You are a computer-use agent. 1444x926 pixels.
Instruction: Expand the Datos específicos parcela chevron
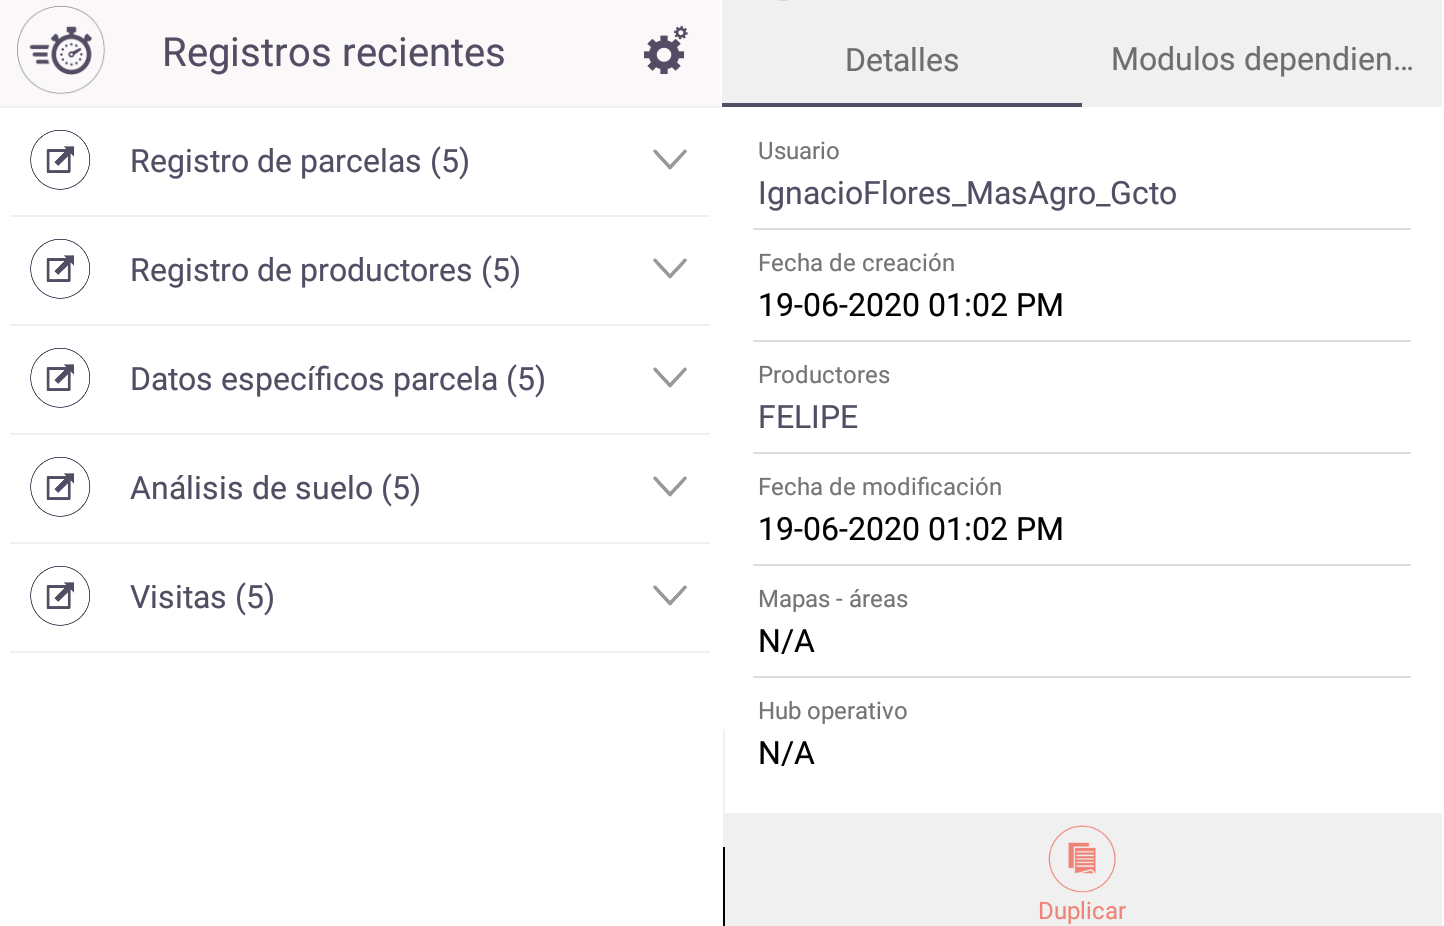670,377
